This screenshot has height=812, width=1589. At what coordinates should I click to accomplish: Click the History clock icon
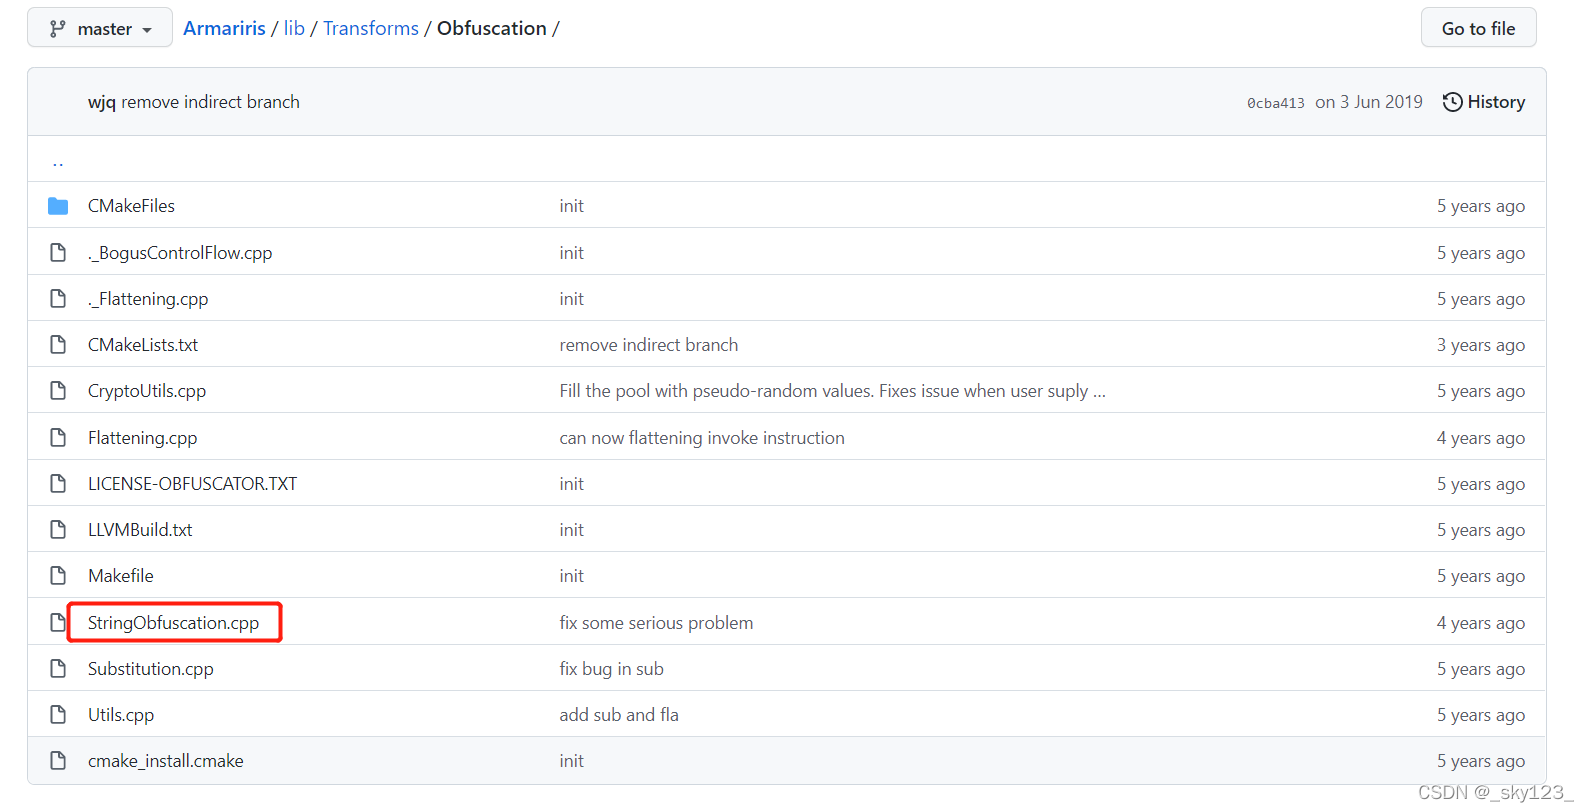pyautogui.click(x=1452, y=102)
